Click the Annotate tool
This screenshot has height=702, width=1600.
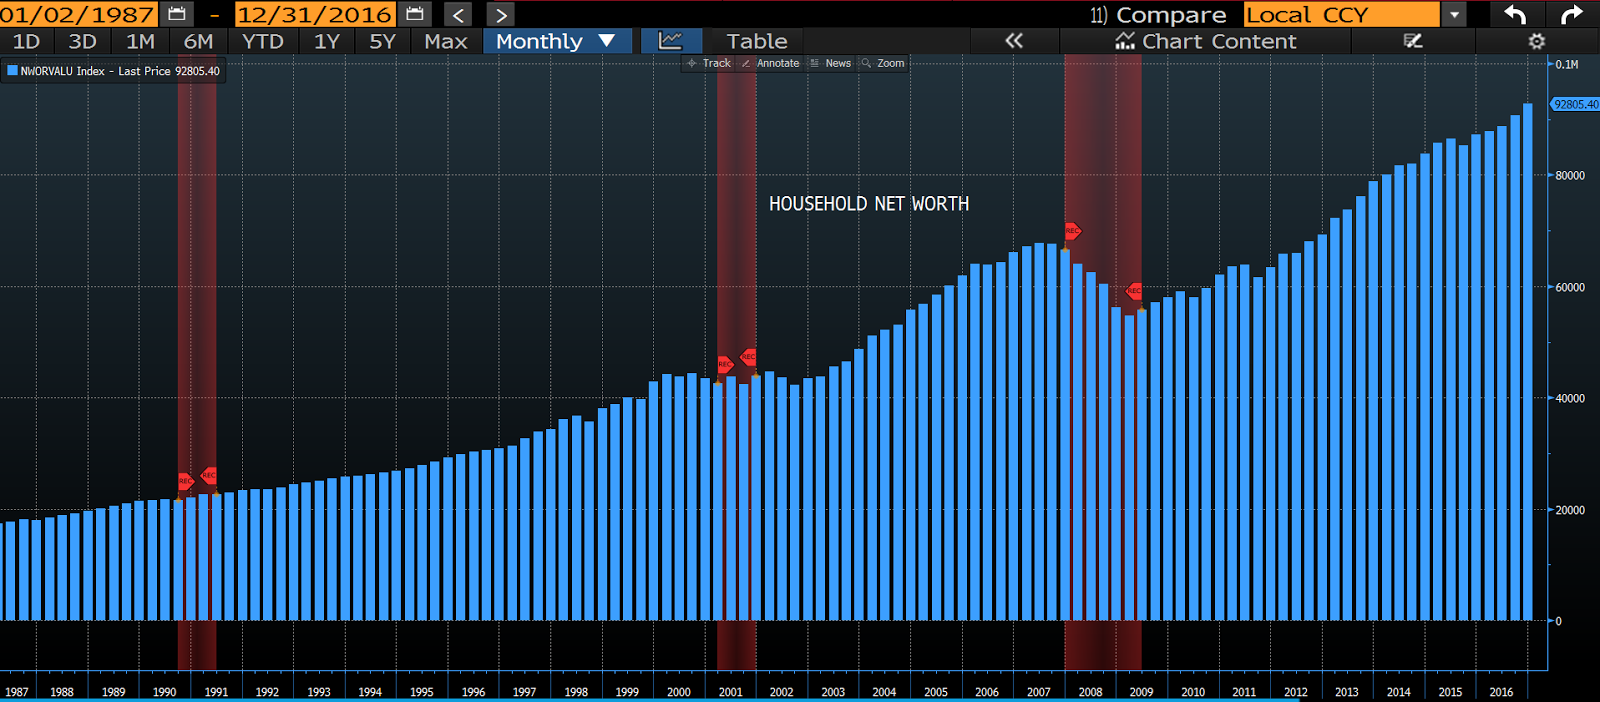770,63
